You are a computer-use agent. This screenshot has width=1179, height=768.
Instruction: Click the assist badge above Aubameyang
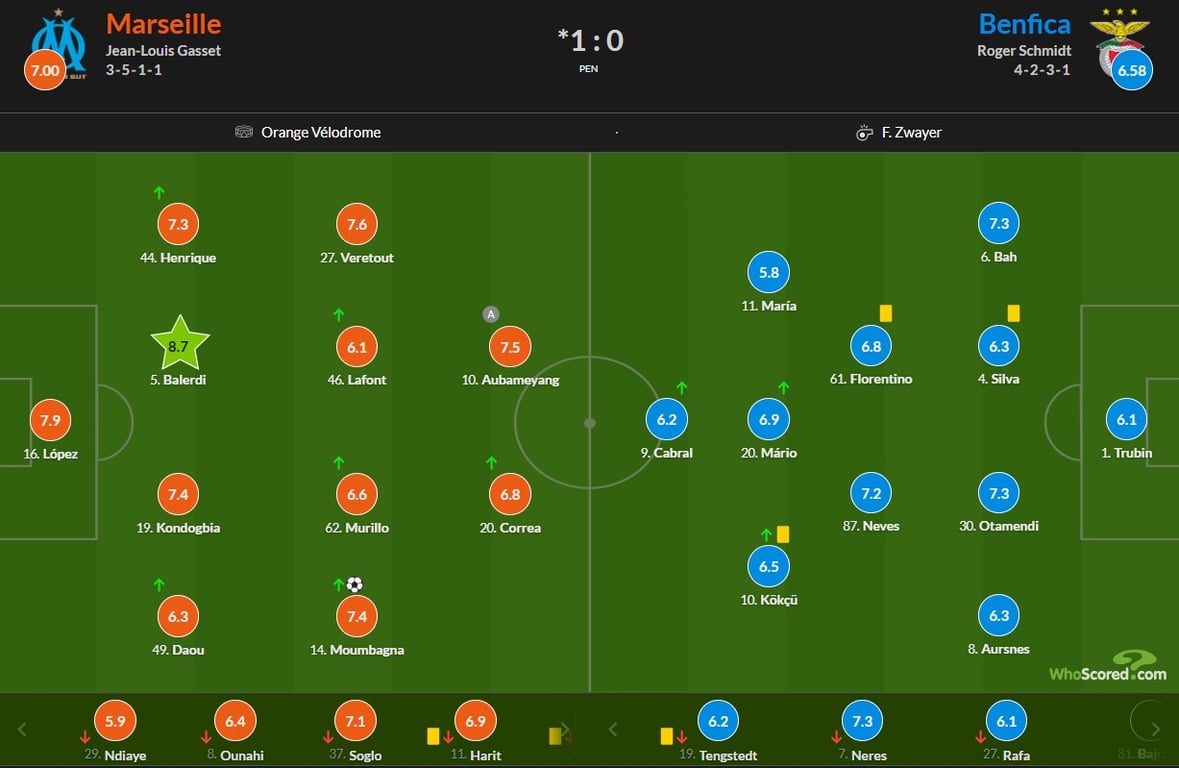(x=490, y=314)
